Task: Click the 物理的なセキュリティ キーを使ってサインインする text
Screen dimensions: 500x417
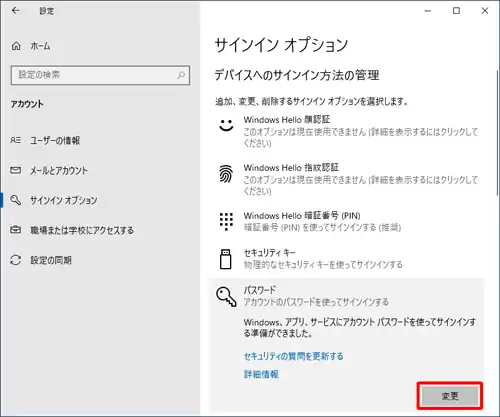Action: point(323,265)
